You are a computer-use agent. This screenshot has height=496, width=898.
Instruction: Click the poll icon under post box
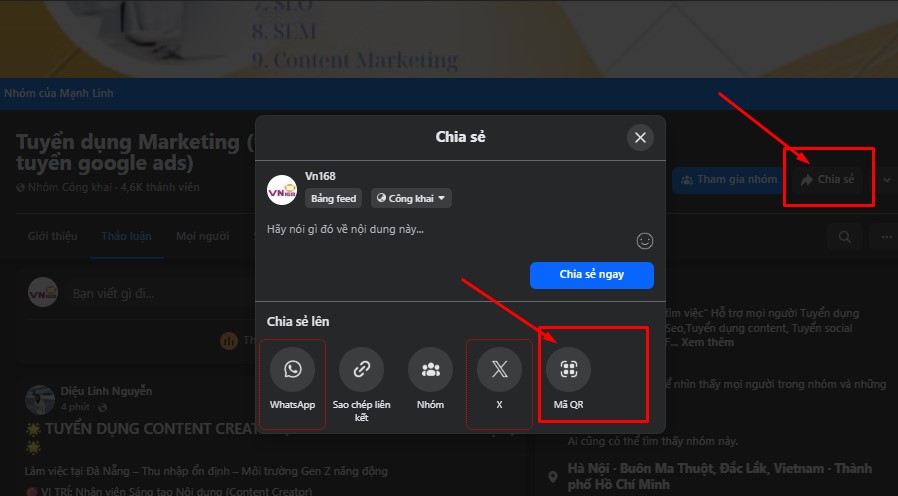point(229,341)
